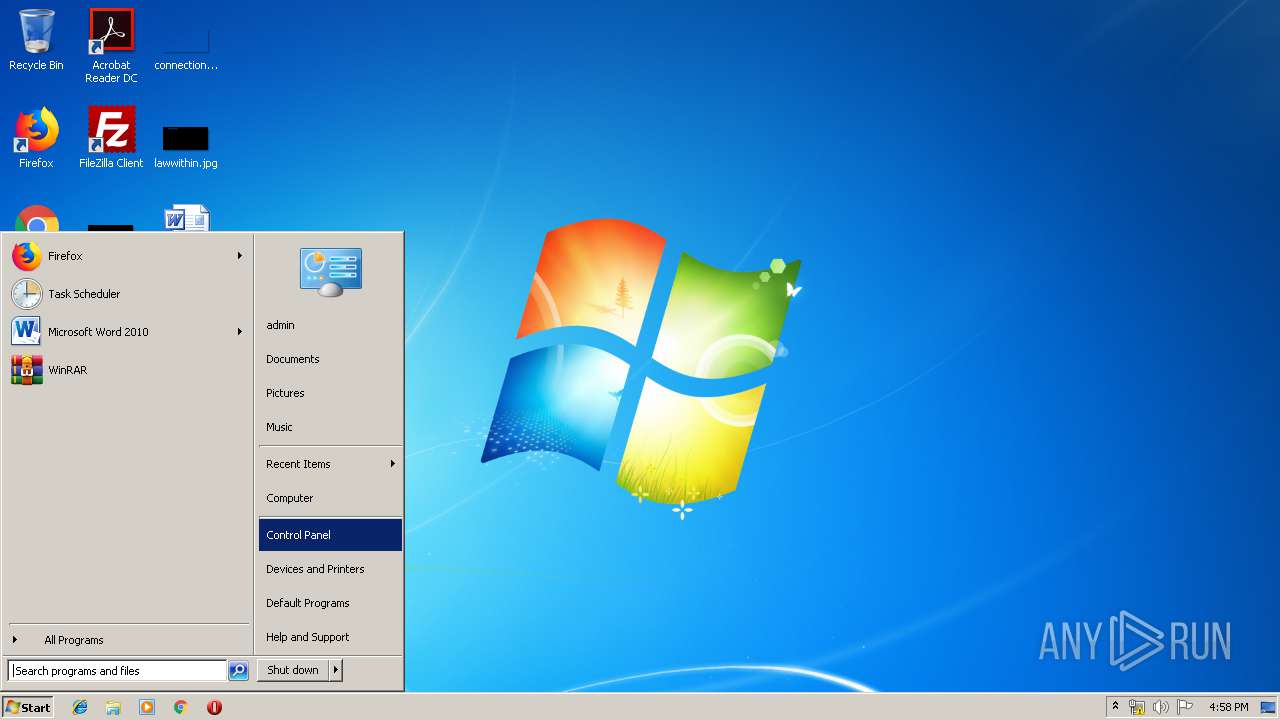The width and height of the screenshot is (1280, 720).
Task: Click the volume speaker tray icon
Action: tap(1160, 707)
